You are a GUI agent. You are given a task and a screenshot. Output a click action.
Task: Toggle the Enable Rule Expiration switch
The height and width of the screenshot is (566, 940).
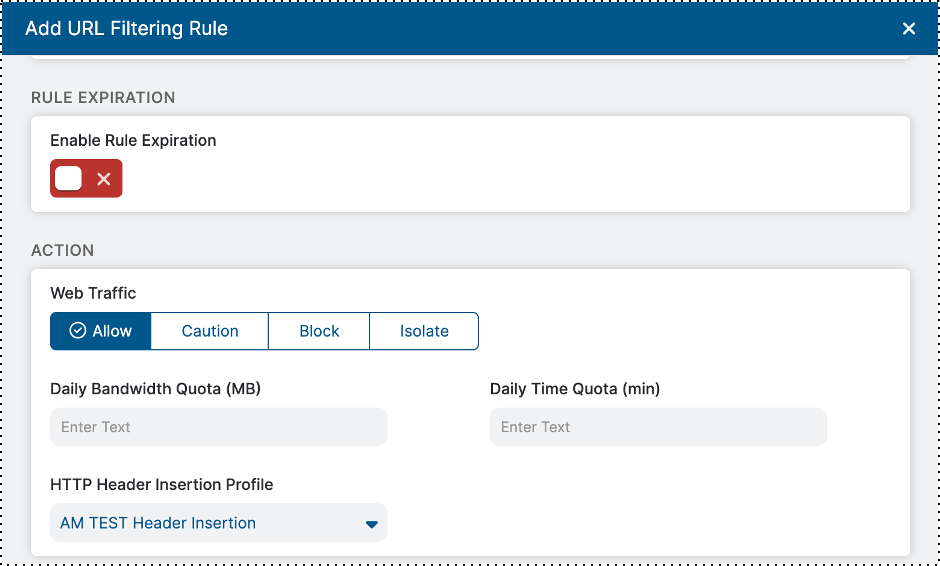click(86, 179)
